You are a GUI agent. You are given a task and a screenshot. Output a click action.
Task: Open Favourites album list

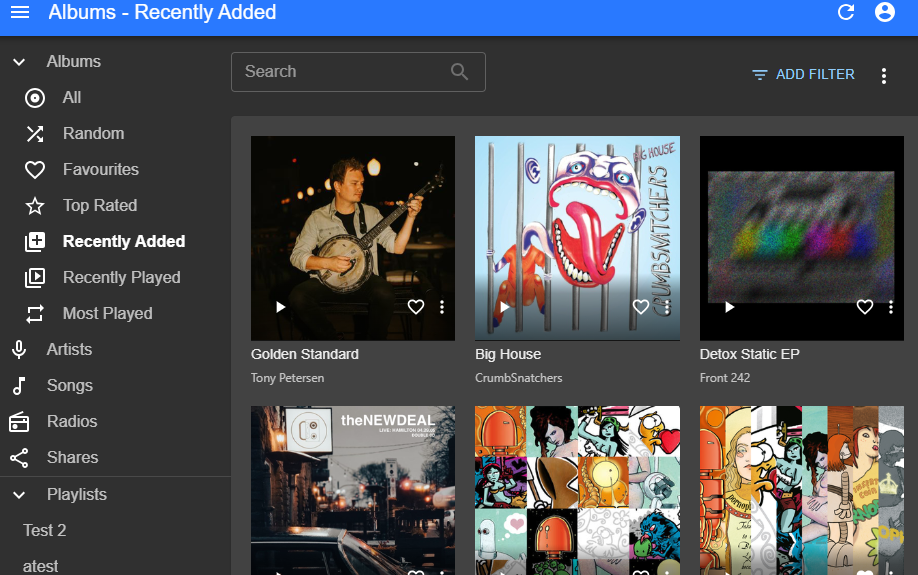[100, 170]
